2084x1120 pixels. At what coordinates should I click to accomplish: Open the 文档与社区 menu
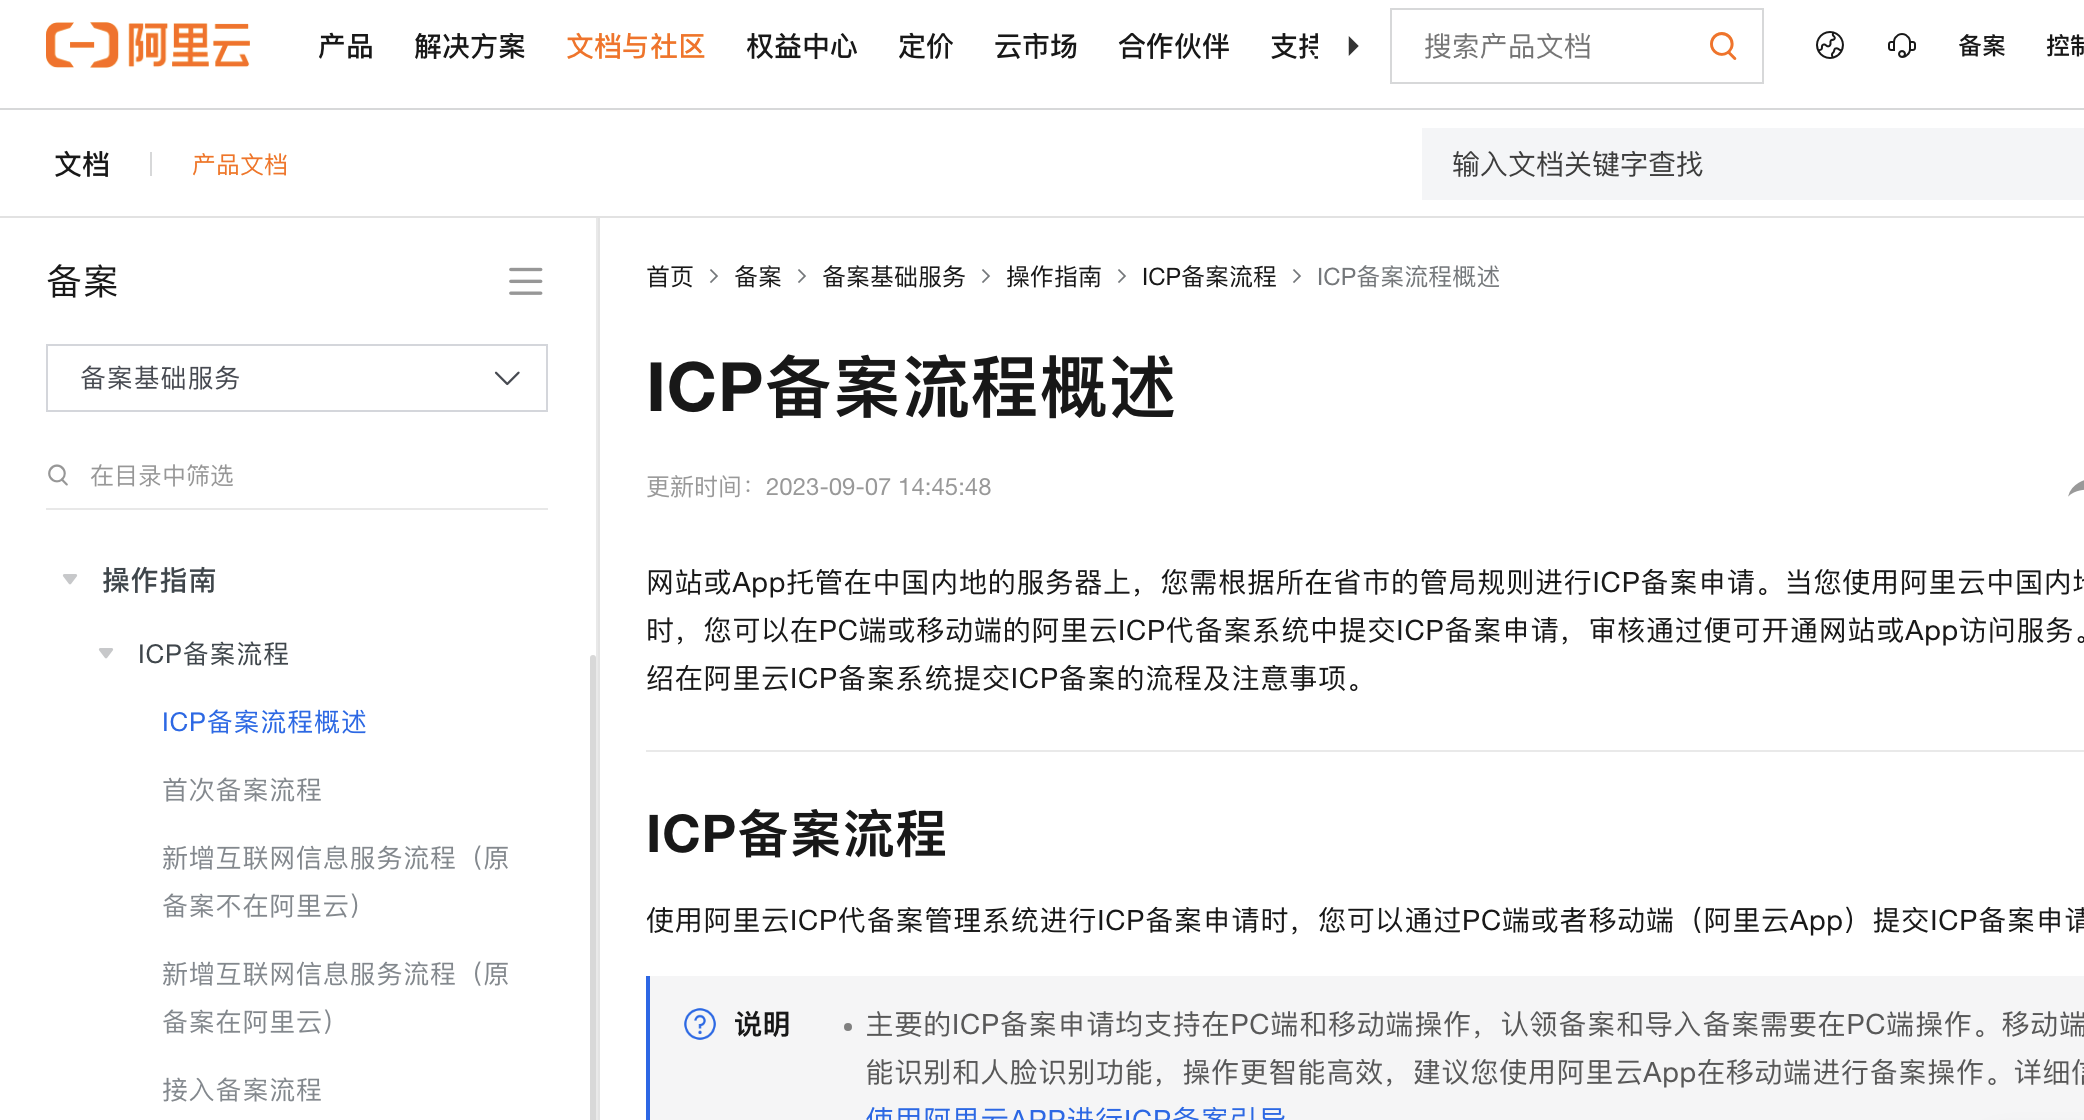635,46
